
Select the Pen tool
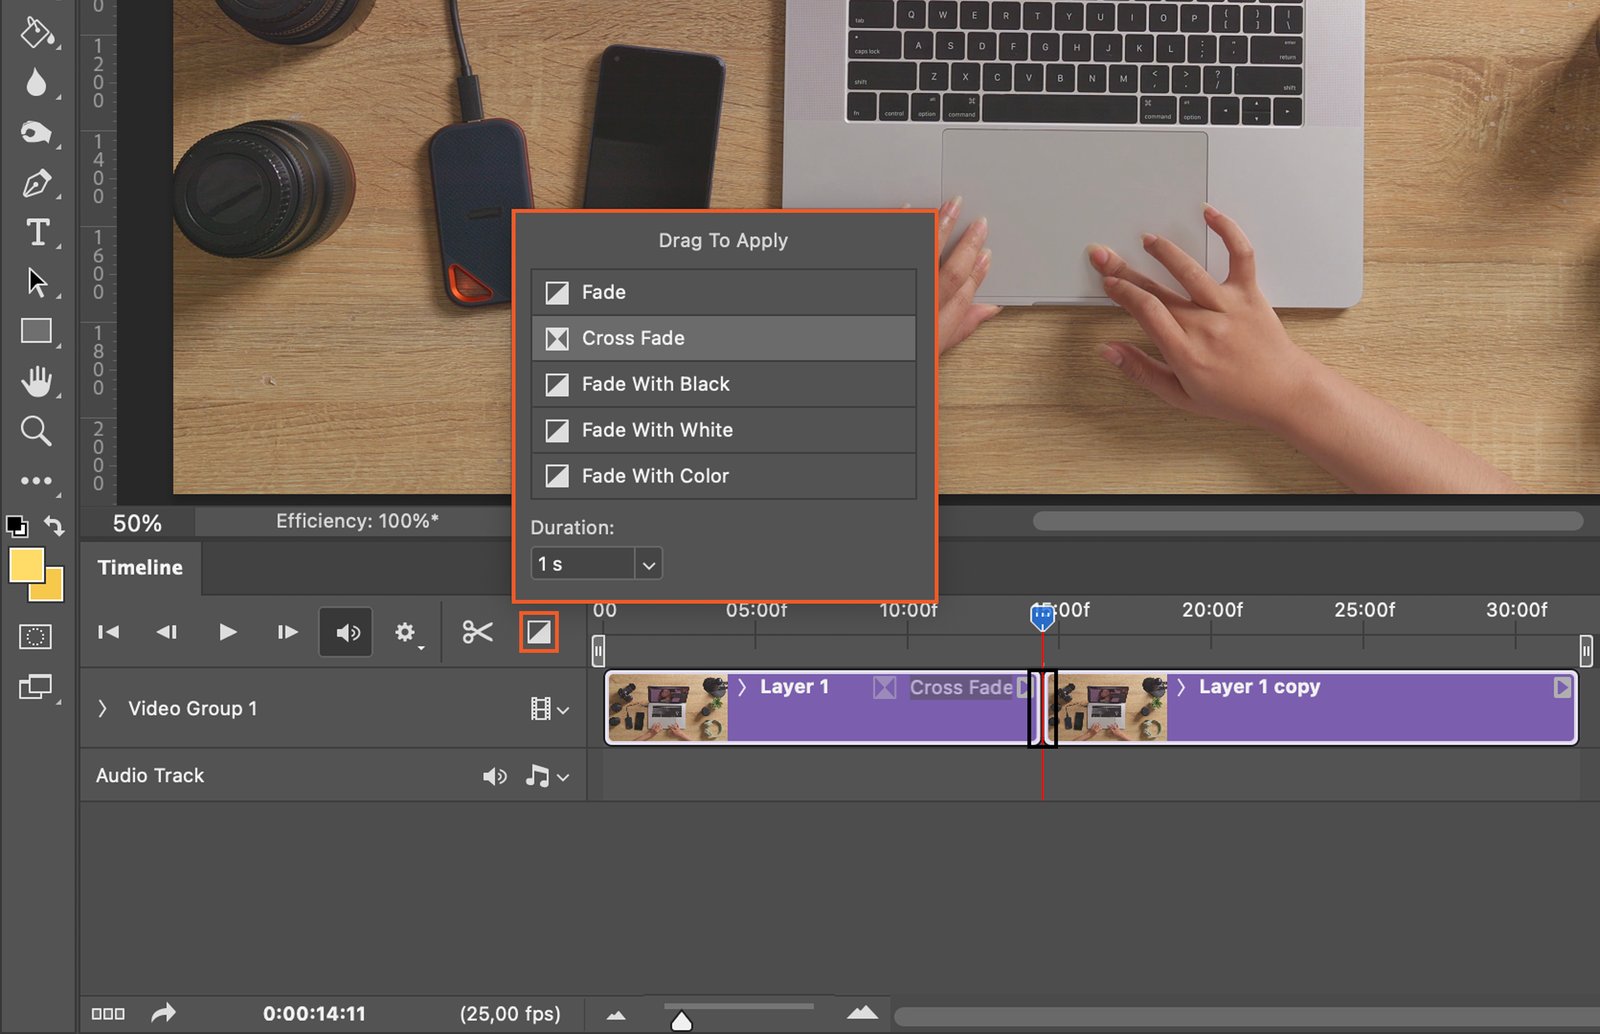pos(36,183)
